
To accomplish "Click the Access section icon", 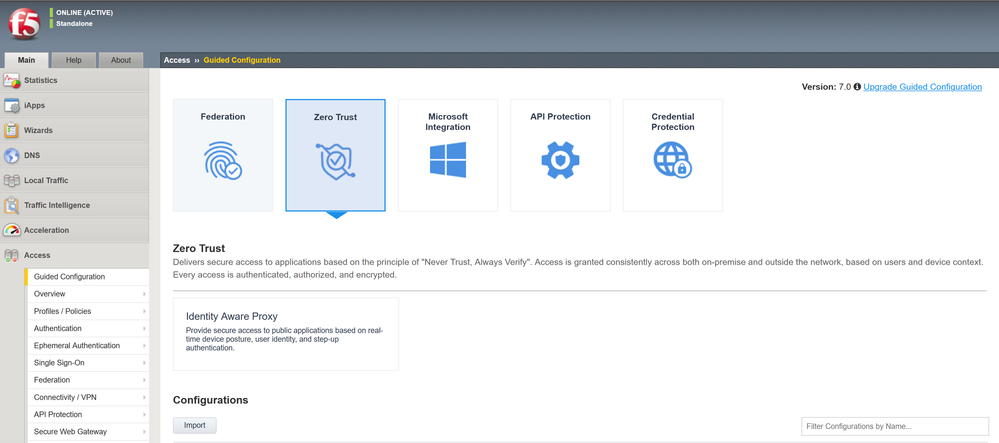I will pyautogui.click(x=11, y=255).
